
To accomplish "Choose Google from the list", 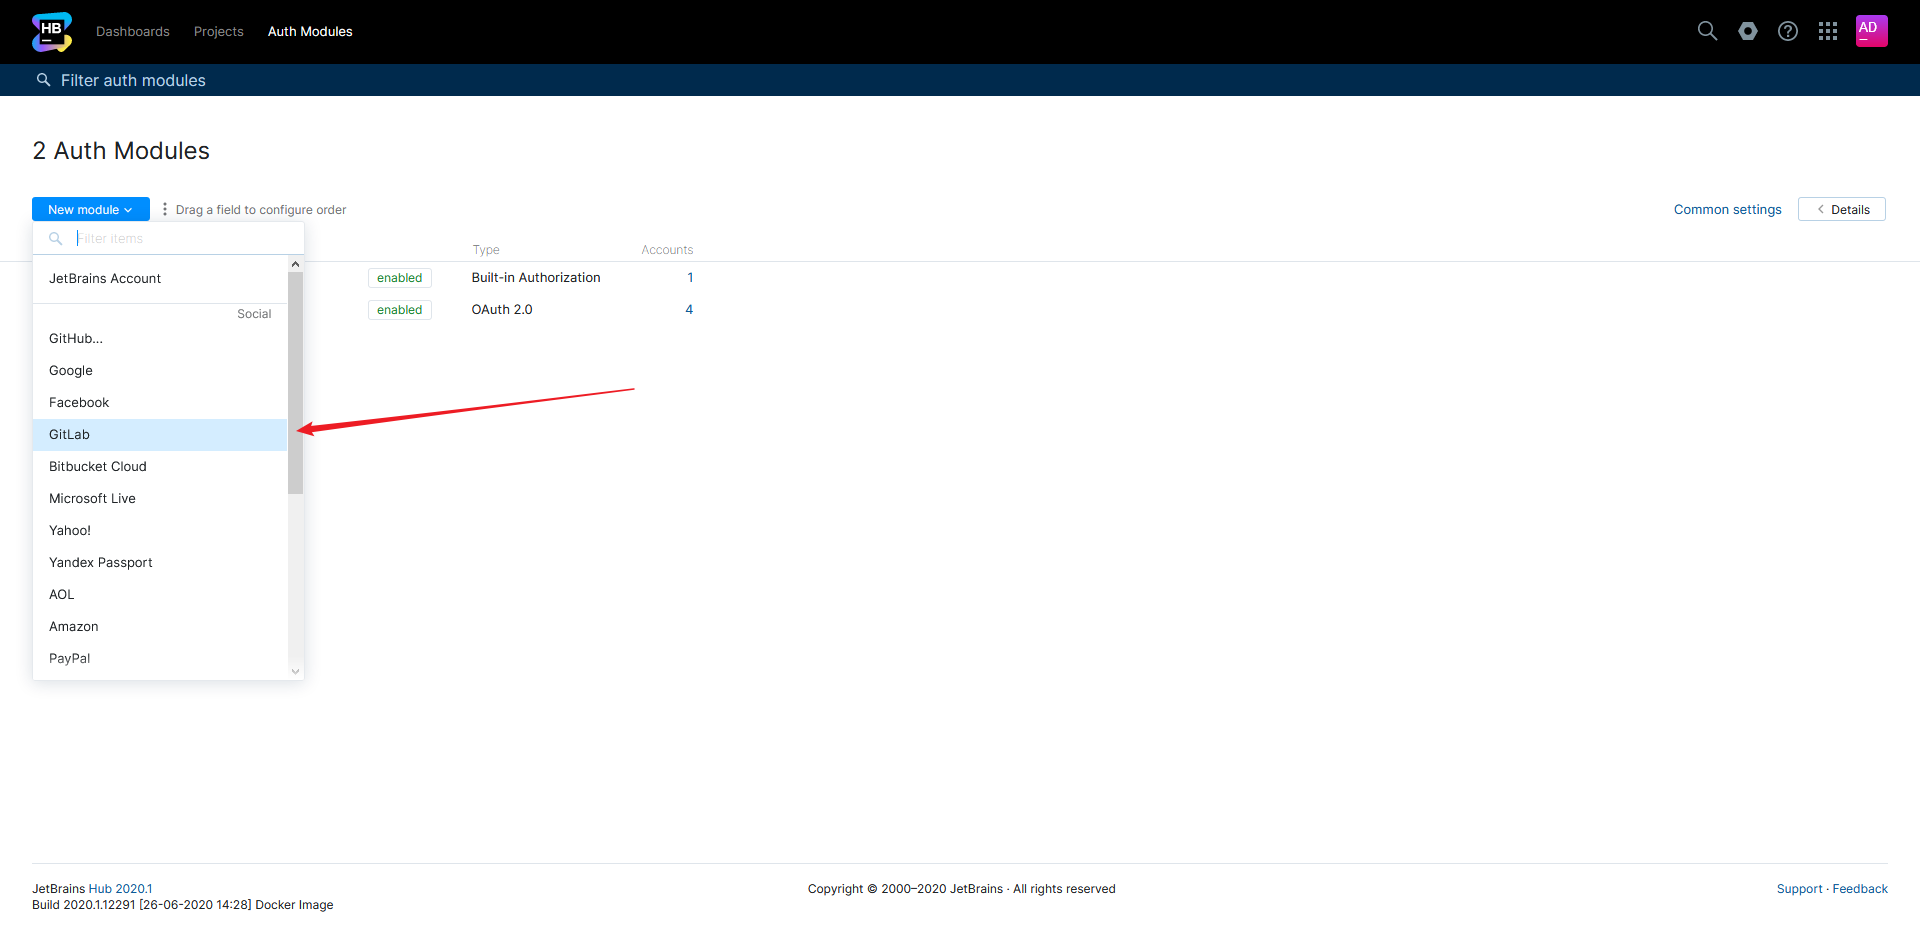I will pyautogui.click(x=160, y=370).
